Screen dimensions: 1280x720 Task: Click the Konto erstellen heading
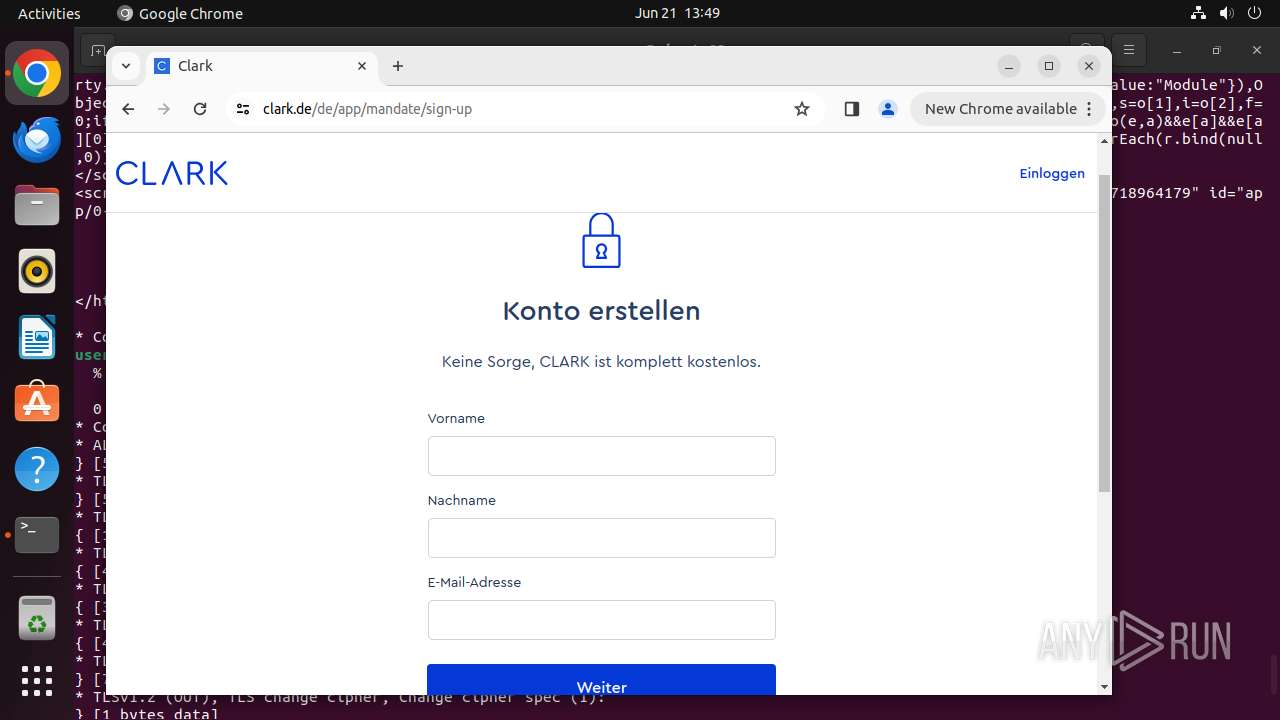tap(601, 311)
